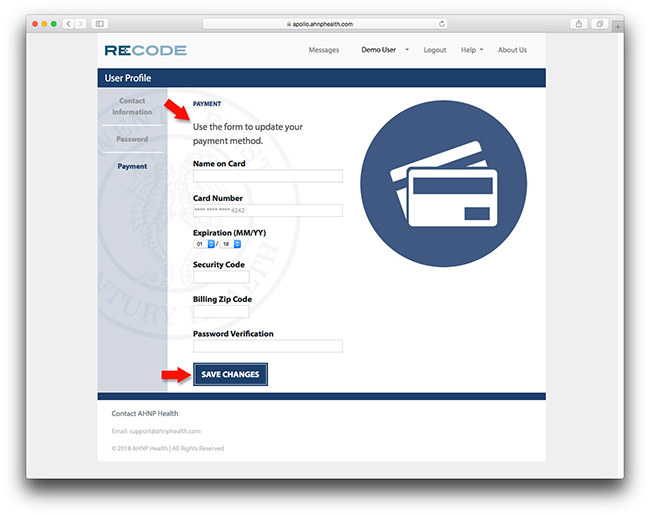The width and height of the screenshot is (650, 516).
Task: Go back with browser back arrow
Action: click(68, 23)
